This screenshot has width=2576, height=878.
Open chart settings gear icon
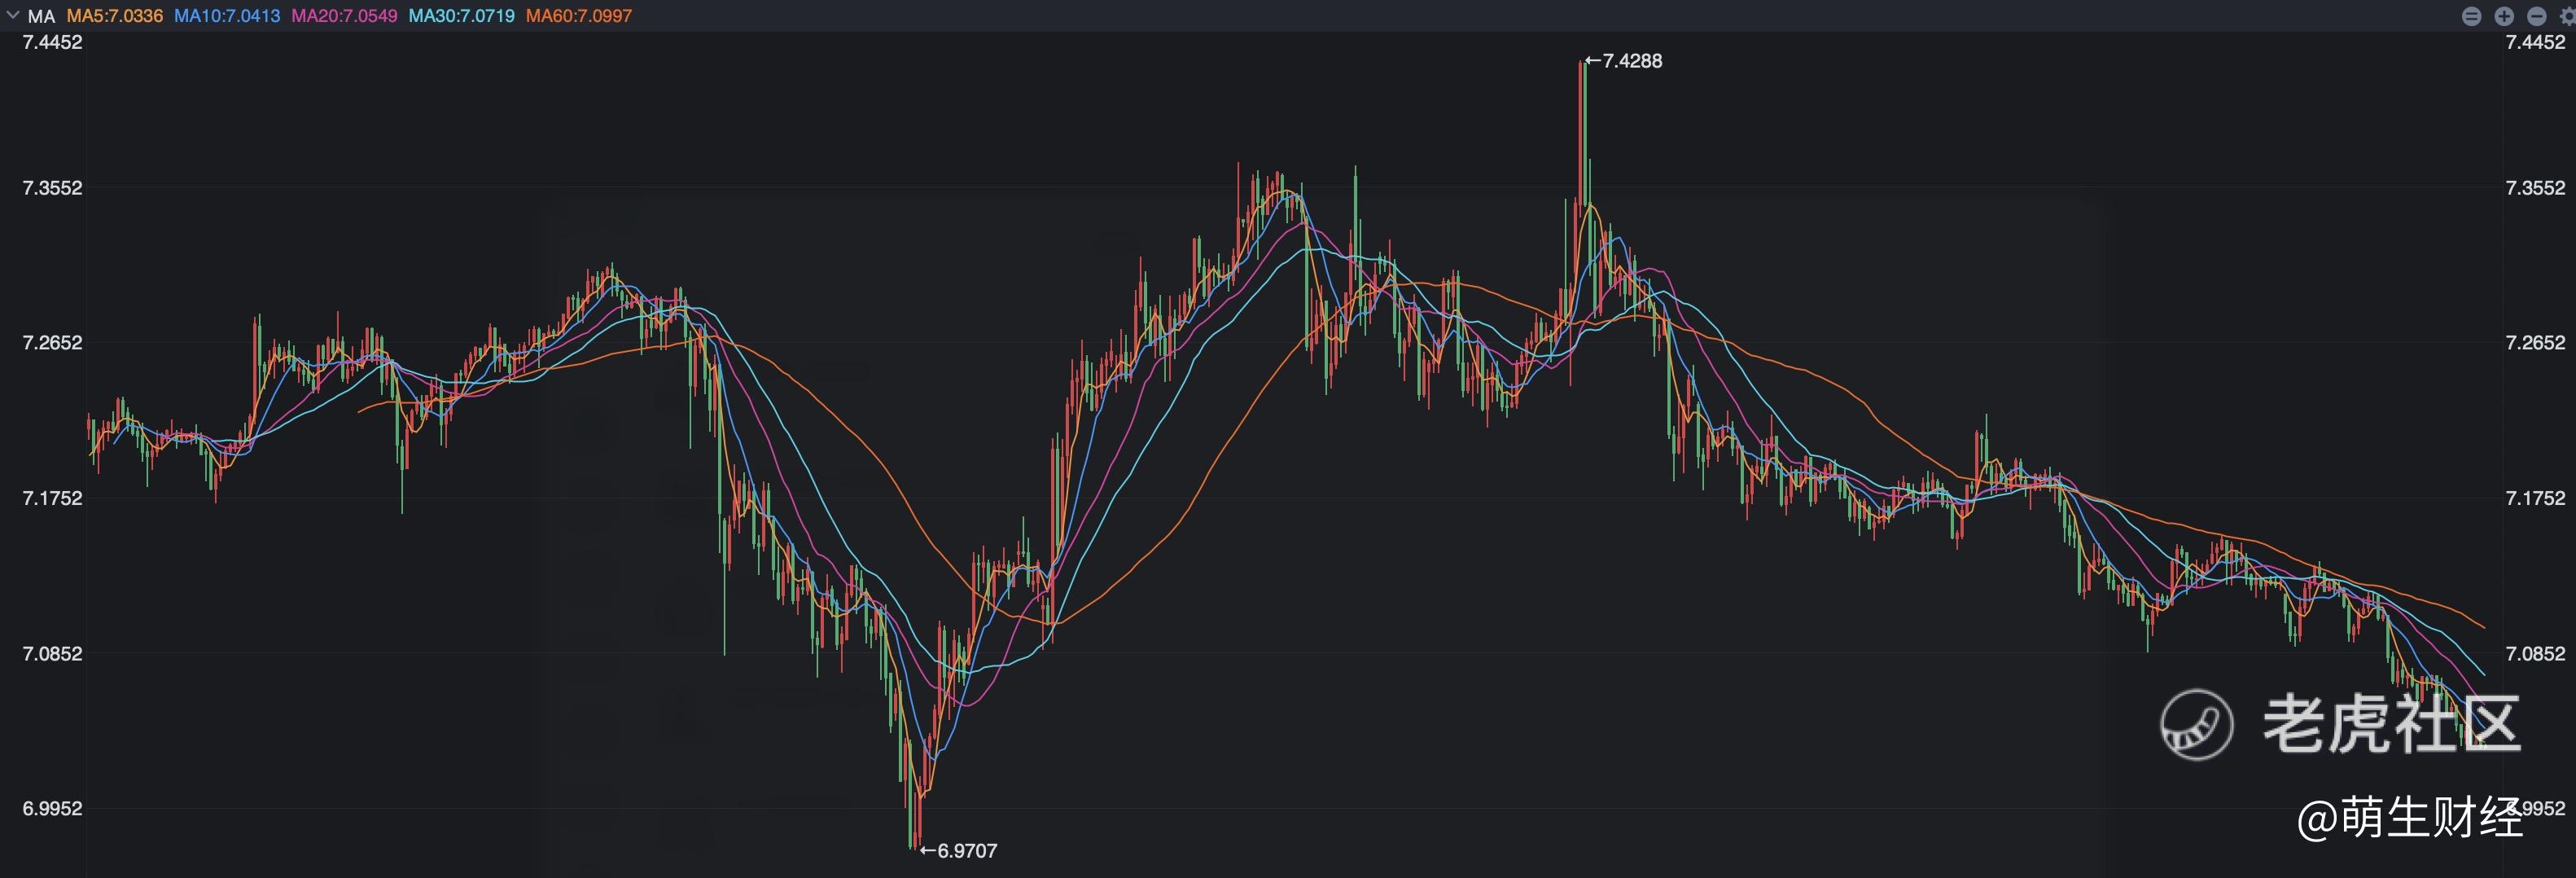point(2572,16)
